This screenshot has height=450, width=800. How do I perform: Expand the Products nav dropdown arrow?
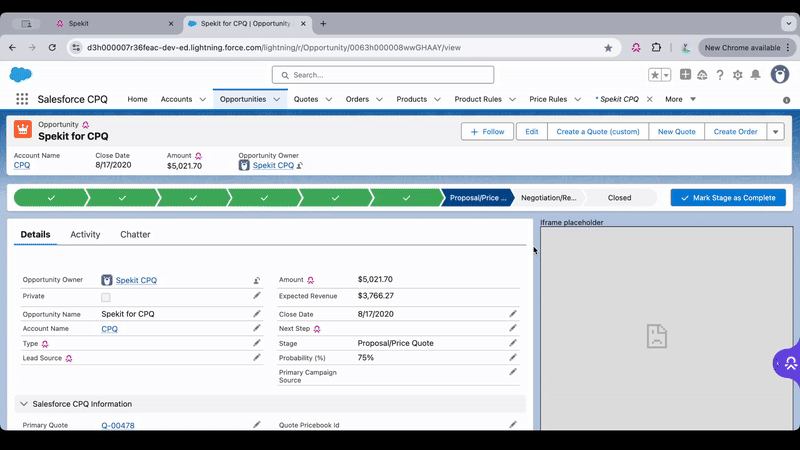[x=437, y=99]
